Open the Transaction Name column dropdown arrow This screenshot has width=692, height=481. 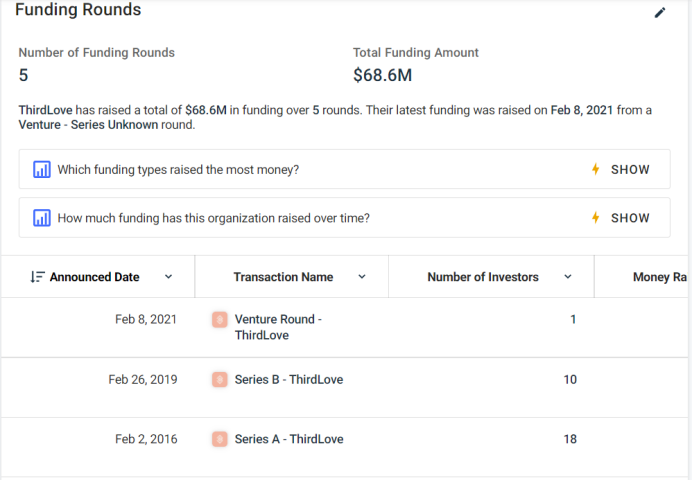(x=362, y=277)
